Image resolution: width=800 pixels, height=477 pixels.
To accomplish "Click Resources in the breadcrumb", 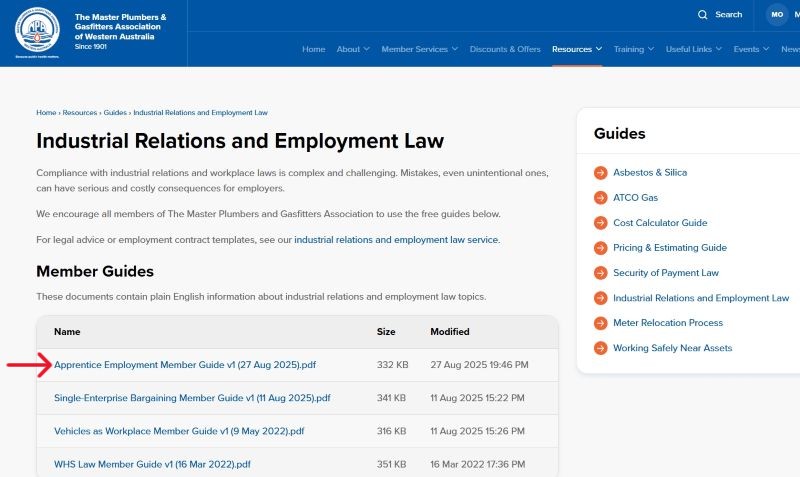I will pyautogui.click(x=80, y=113).
